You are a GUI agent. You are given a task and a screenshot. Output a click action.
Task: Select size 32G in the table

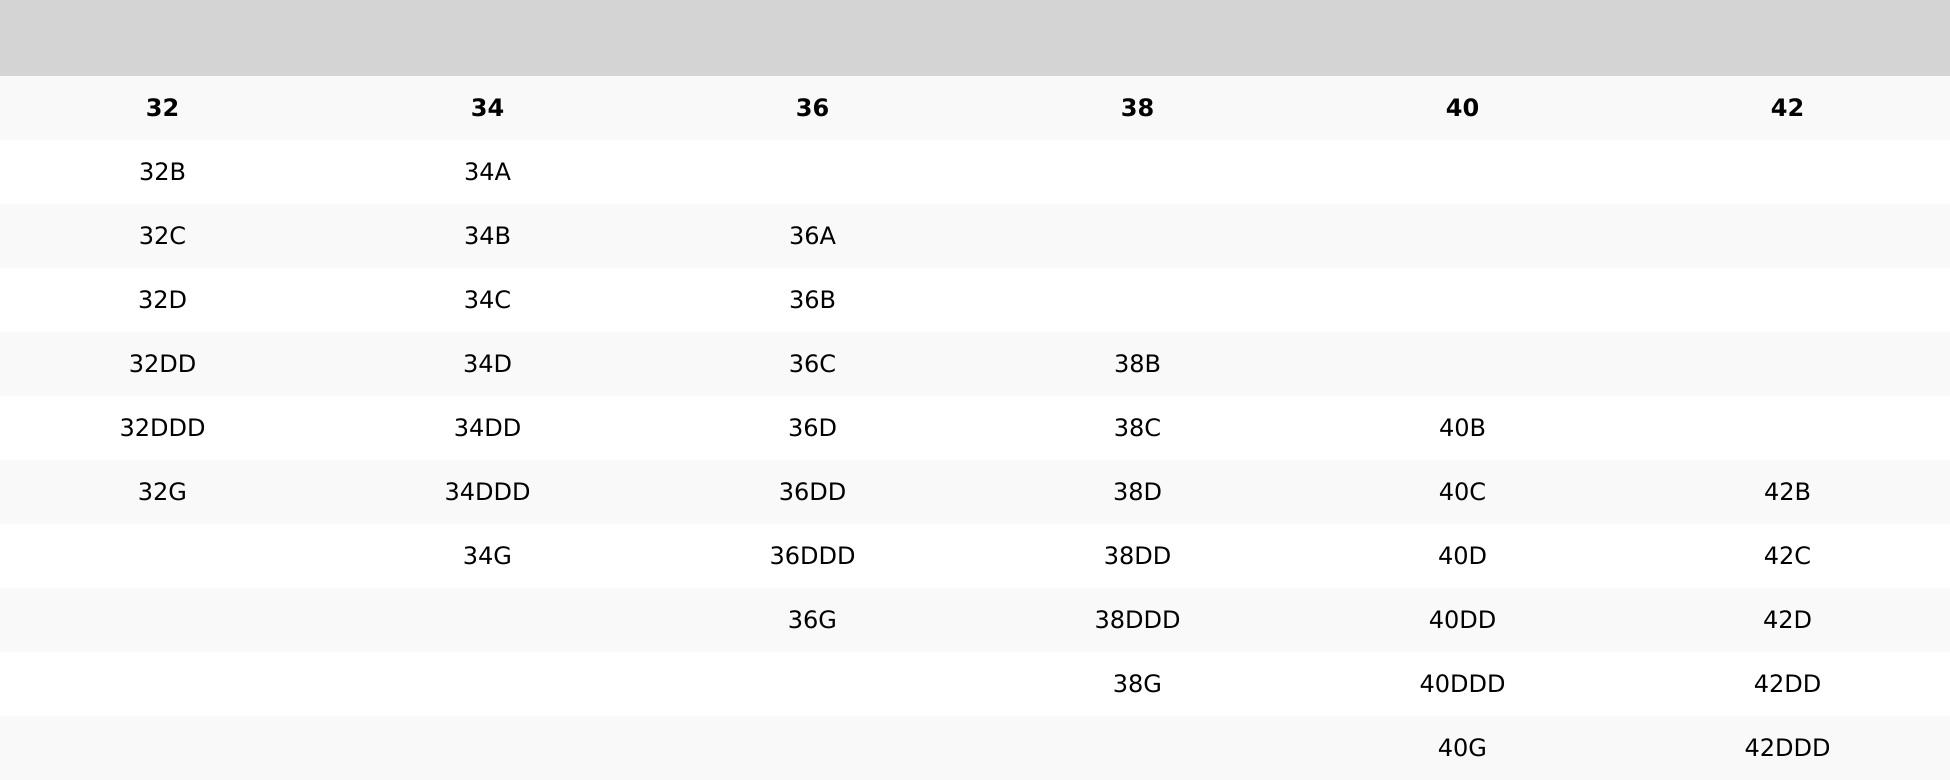point(162,492)
